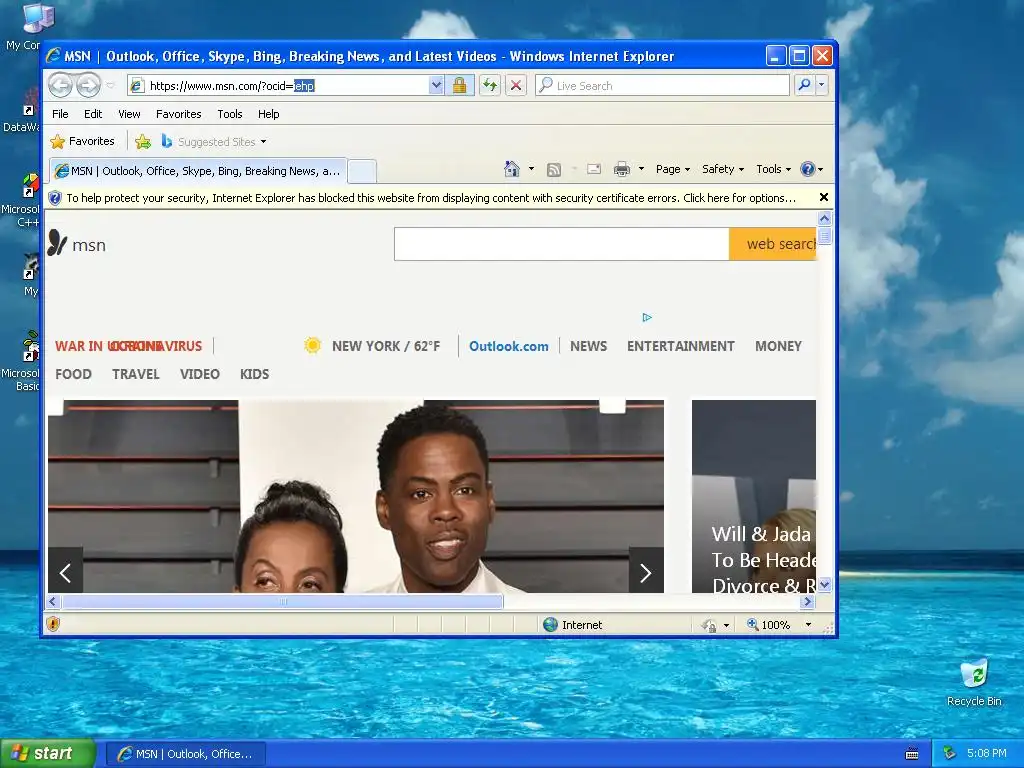Click the Live Search magnifier button
This screenshot has height=768, width=1024.
coord(805,86)
